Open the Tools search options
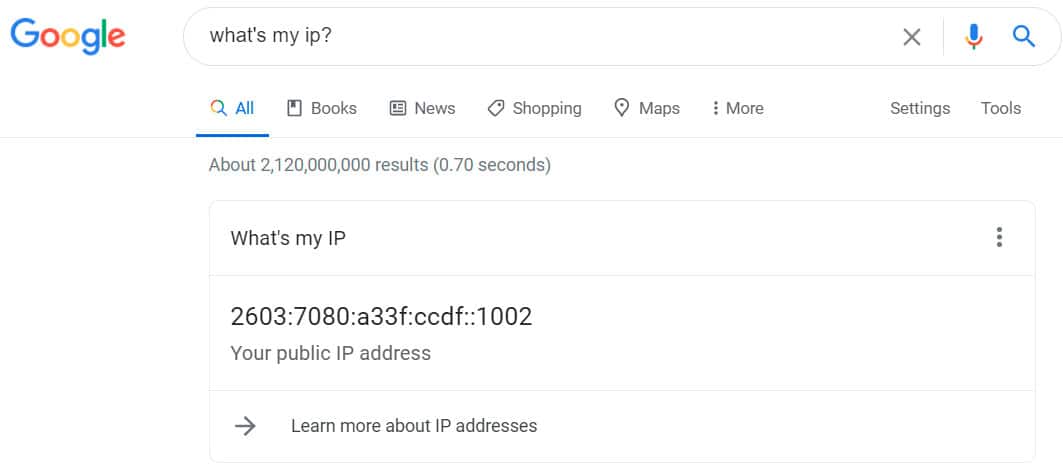 coord(1000,108)
